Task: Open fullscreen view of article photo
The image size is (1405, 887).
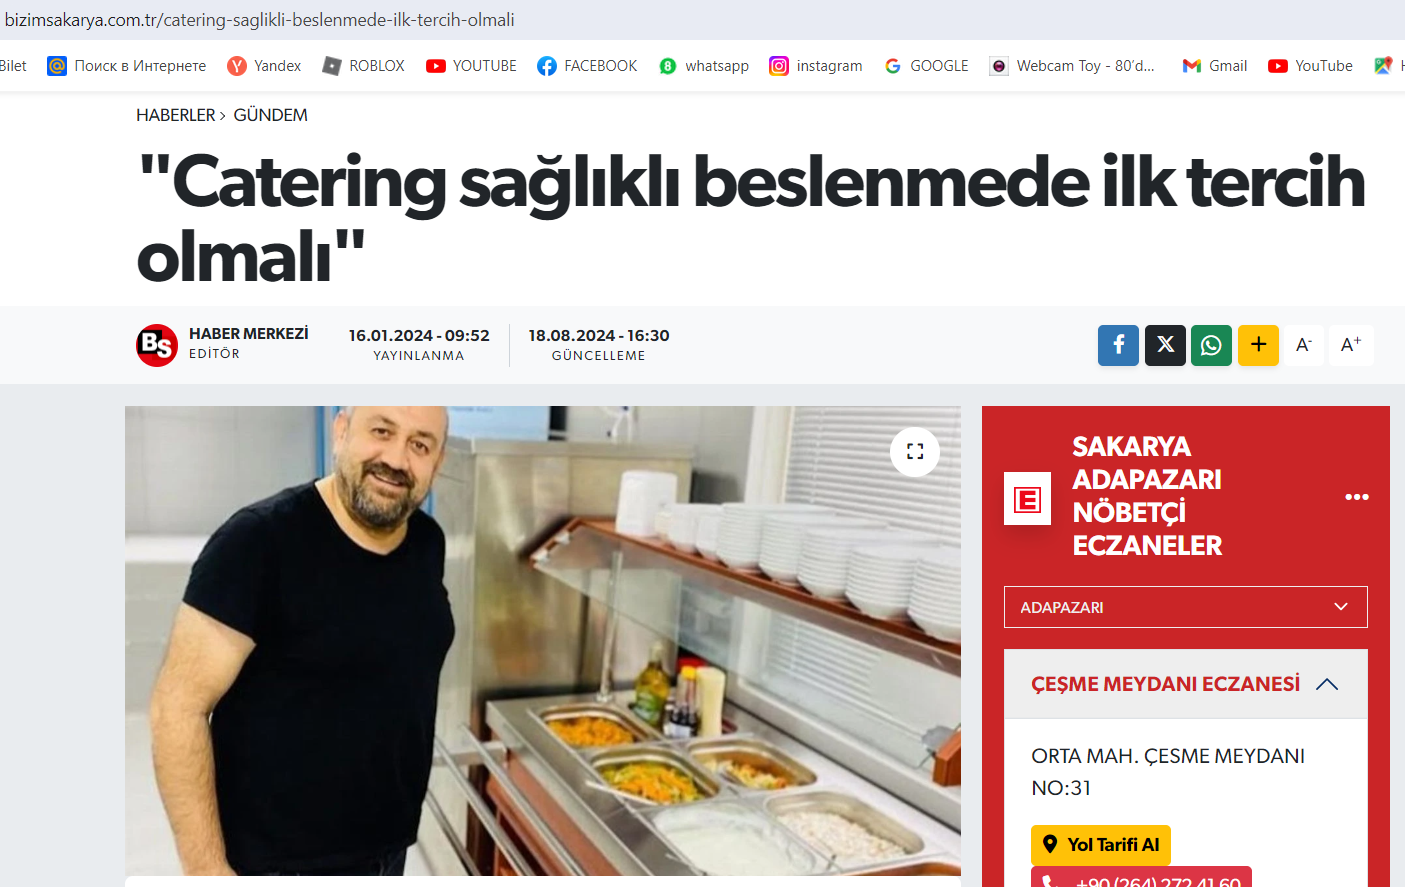Action: click(x=915, y=452)
